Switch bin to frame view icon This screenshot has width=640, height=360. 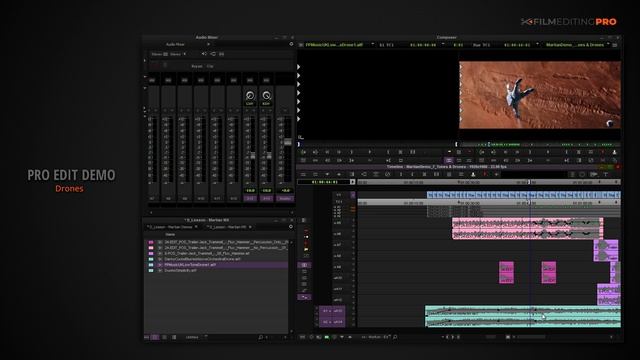pyautogui.click(x=164, y=337)
